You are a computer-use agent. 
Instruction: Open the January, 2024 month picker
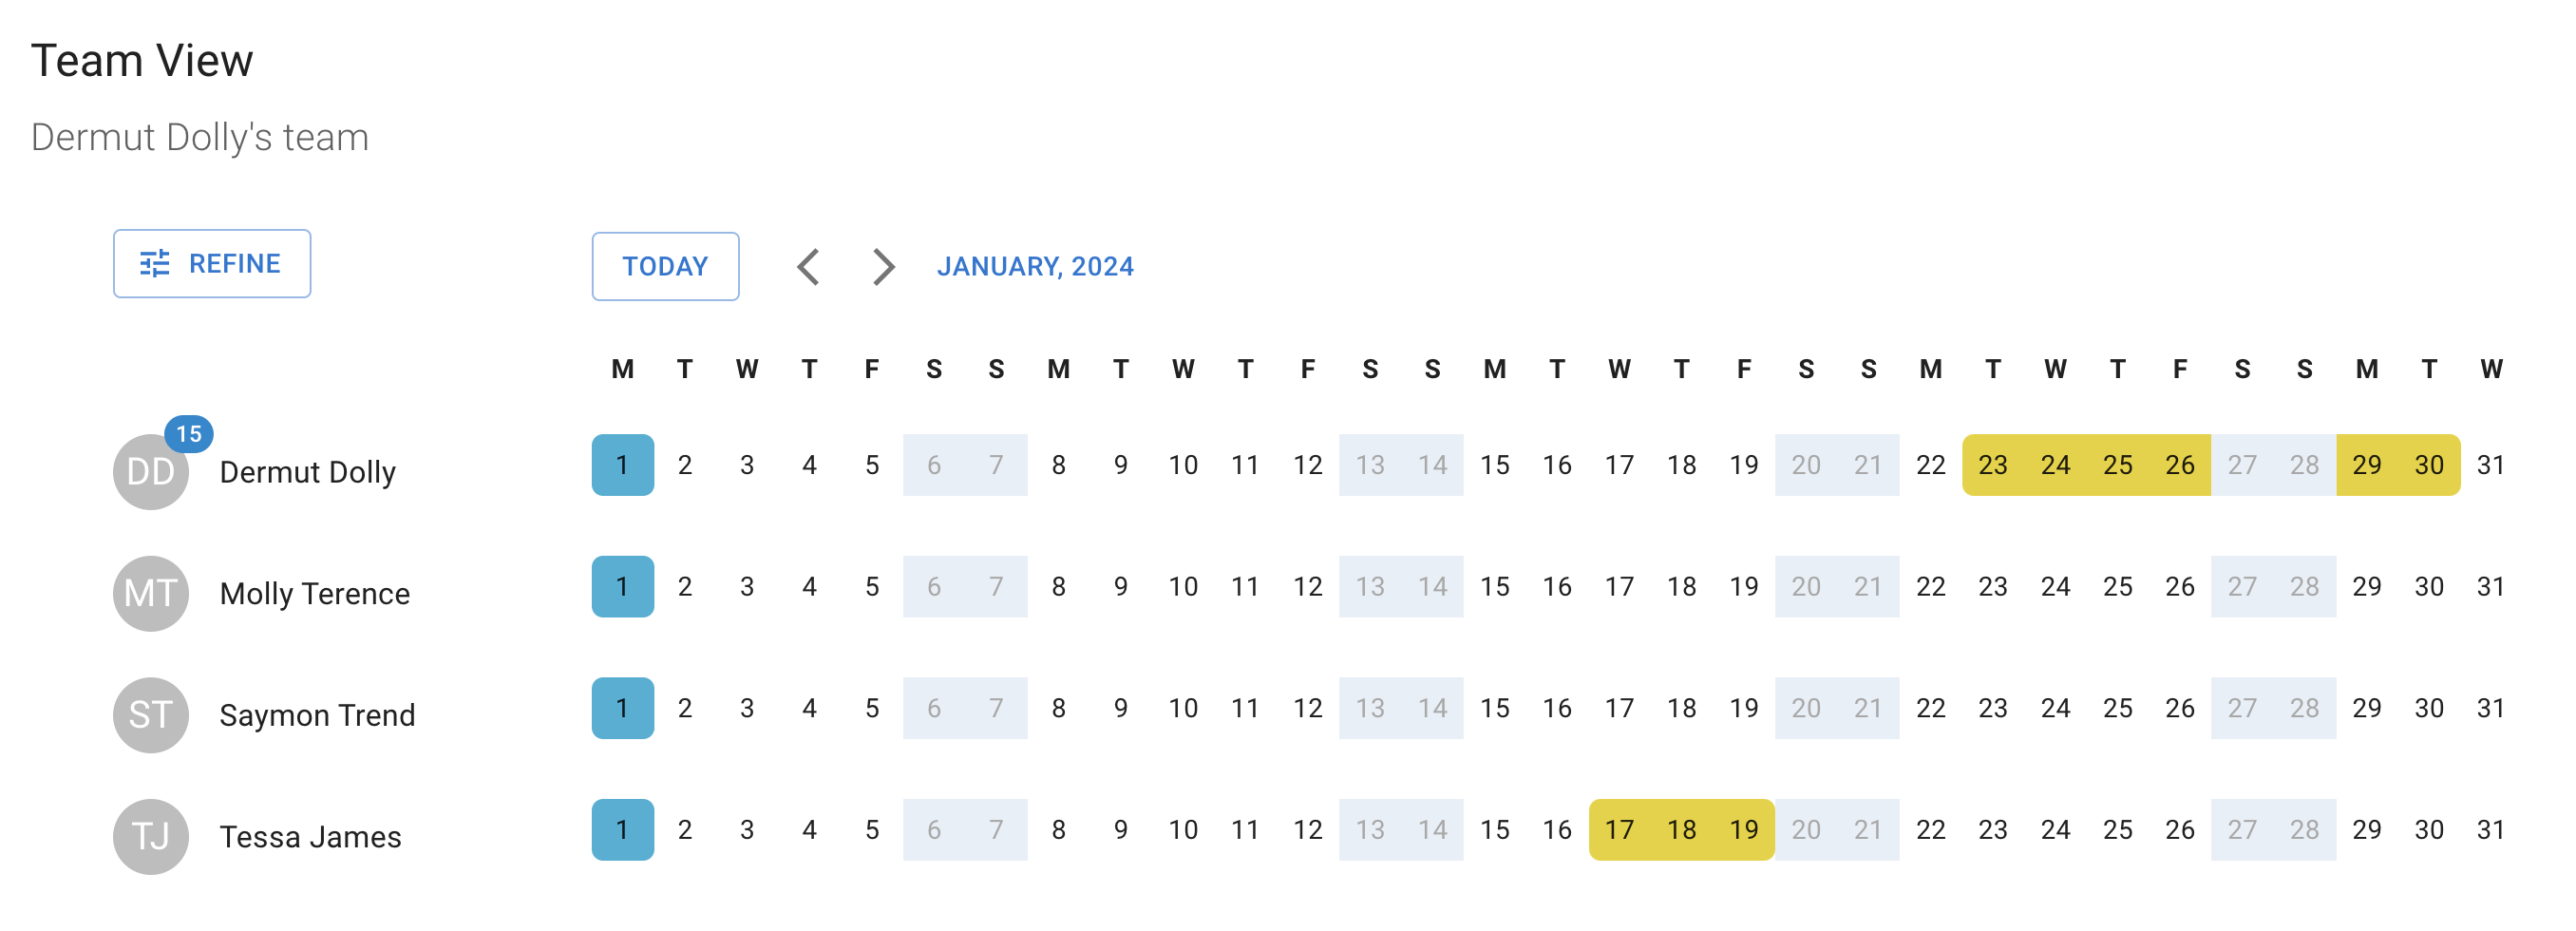(x=1035, y=267)
